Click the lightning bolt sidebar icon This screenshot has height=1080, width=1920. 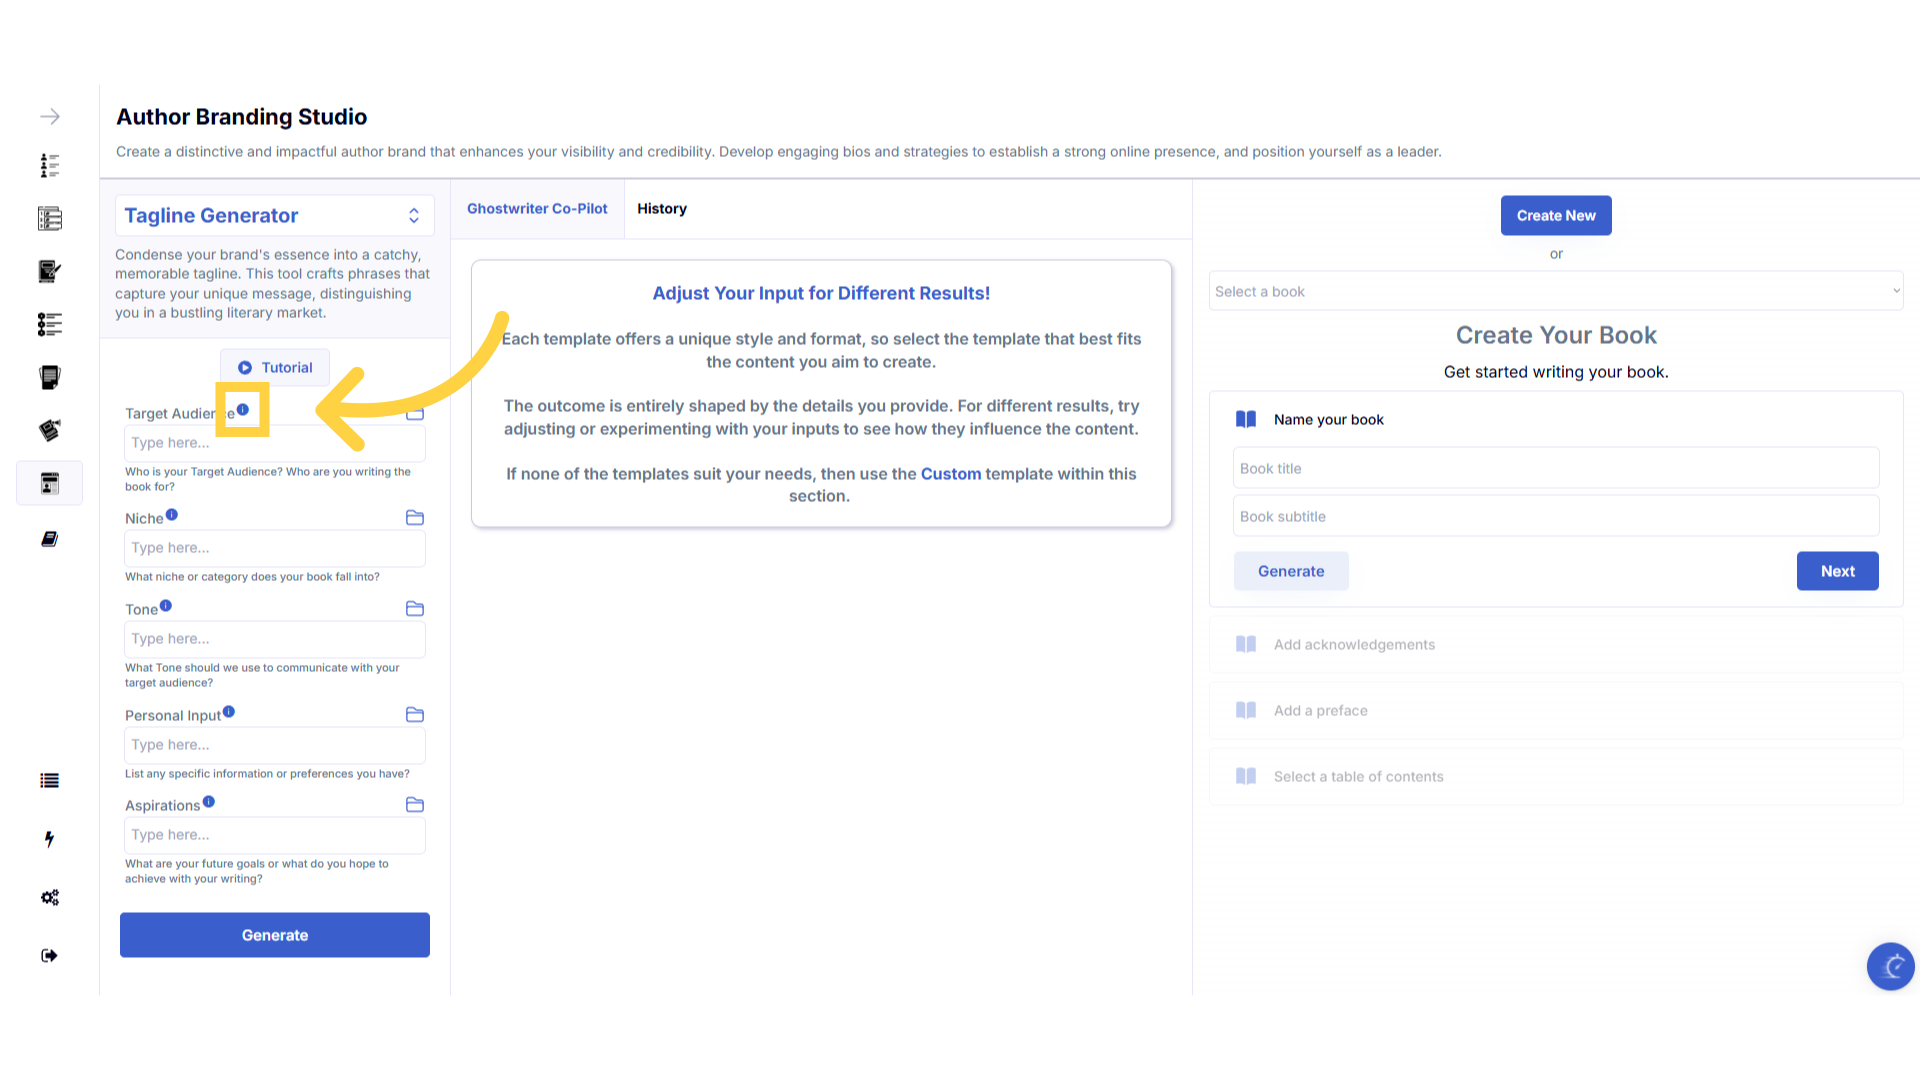[x=50, y=839]
